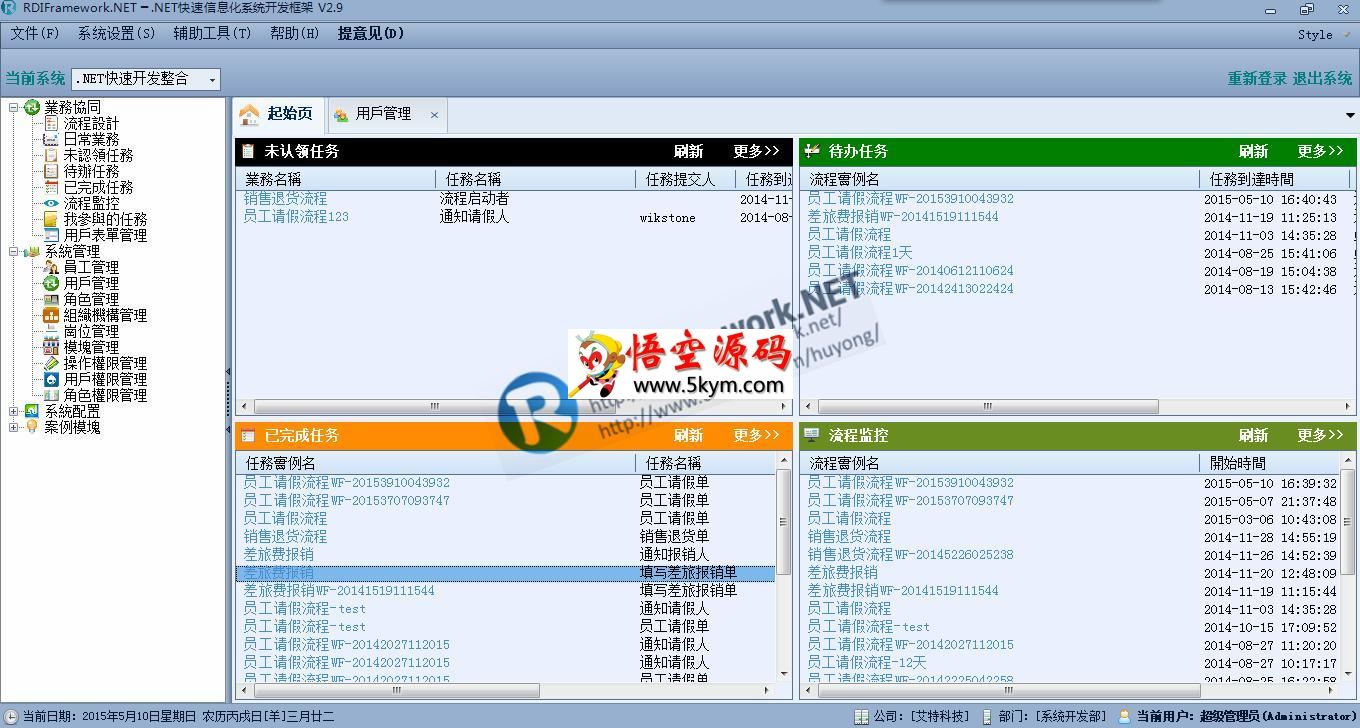Click the 待辦任務 tree icon
1360x728 pixels.
[51, 171]
